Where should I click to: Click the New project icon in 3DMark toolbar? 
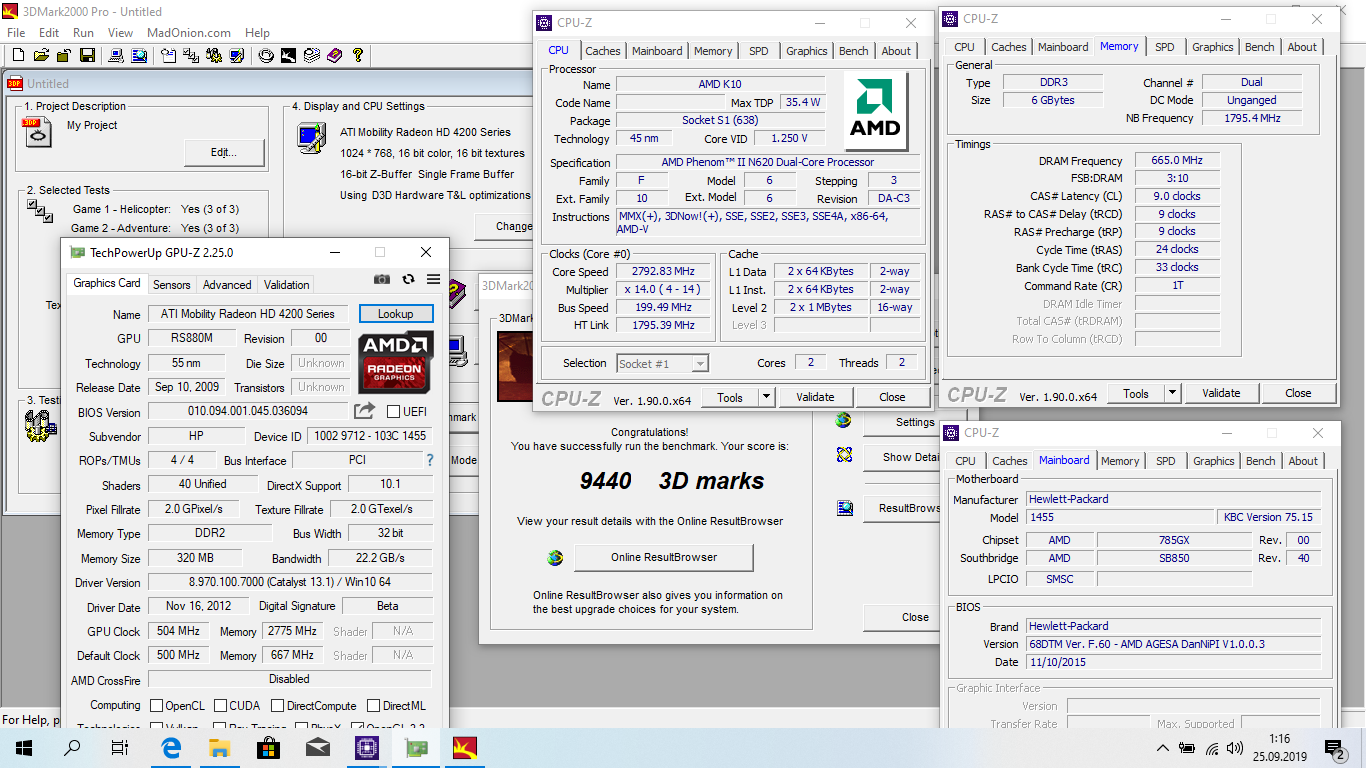[x=19, y=55]
